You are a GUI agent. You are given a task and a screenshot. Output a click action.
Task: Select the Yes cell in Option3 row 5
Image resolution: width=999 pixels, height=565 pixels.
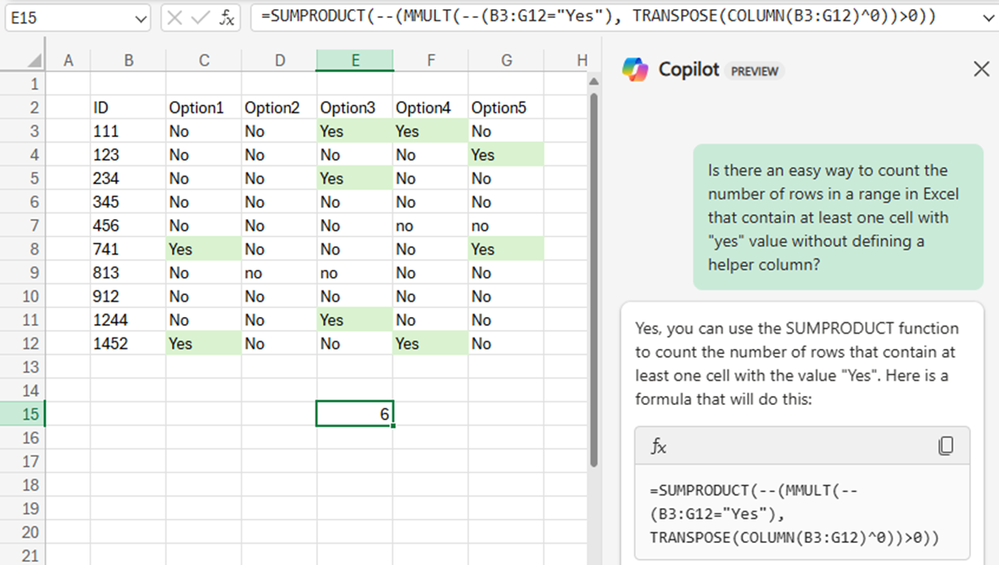[x=355, y=178]
